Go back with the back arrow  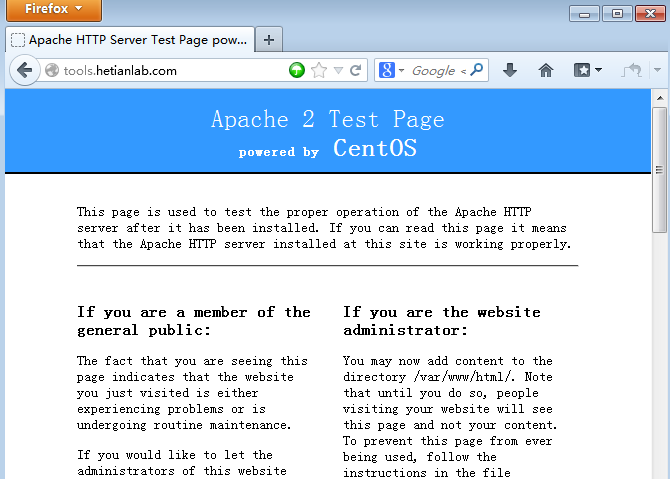24,70
